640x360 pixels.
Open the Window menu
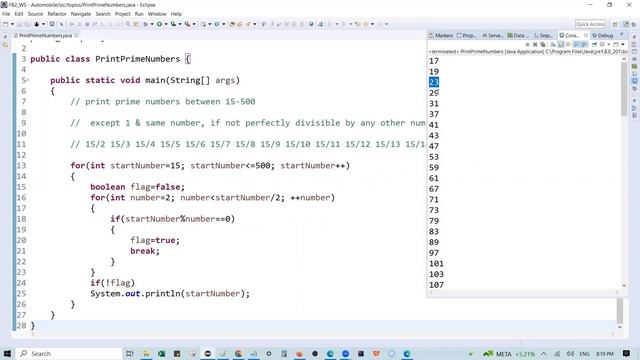157,14
